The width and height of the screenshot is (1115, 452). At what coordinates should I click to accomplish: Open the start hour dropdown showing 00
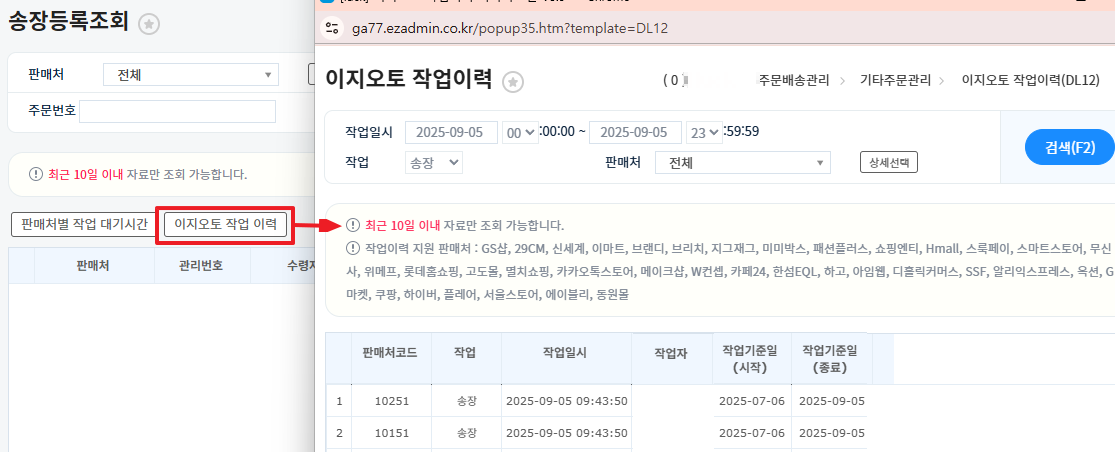[x=519, y=133]
